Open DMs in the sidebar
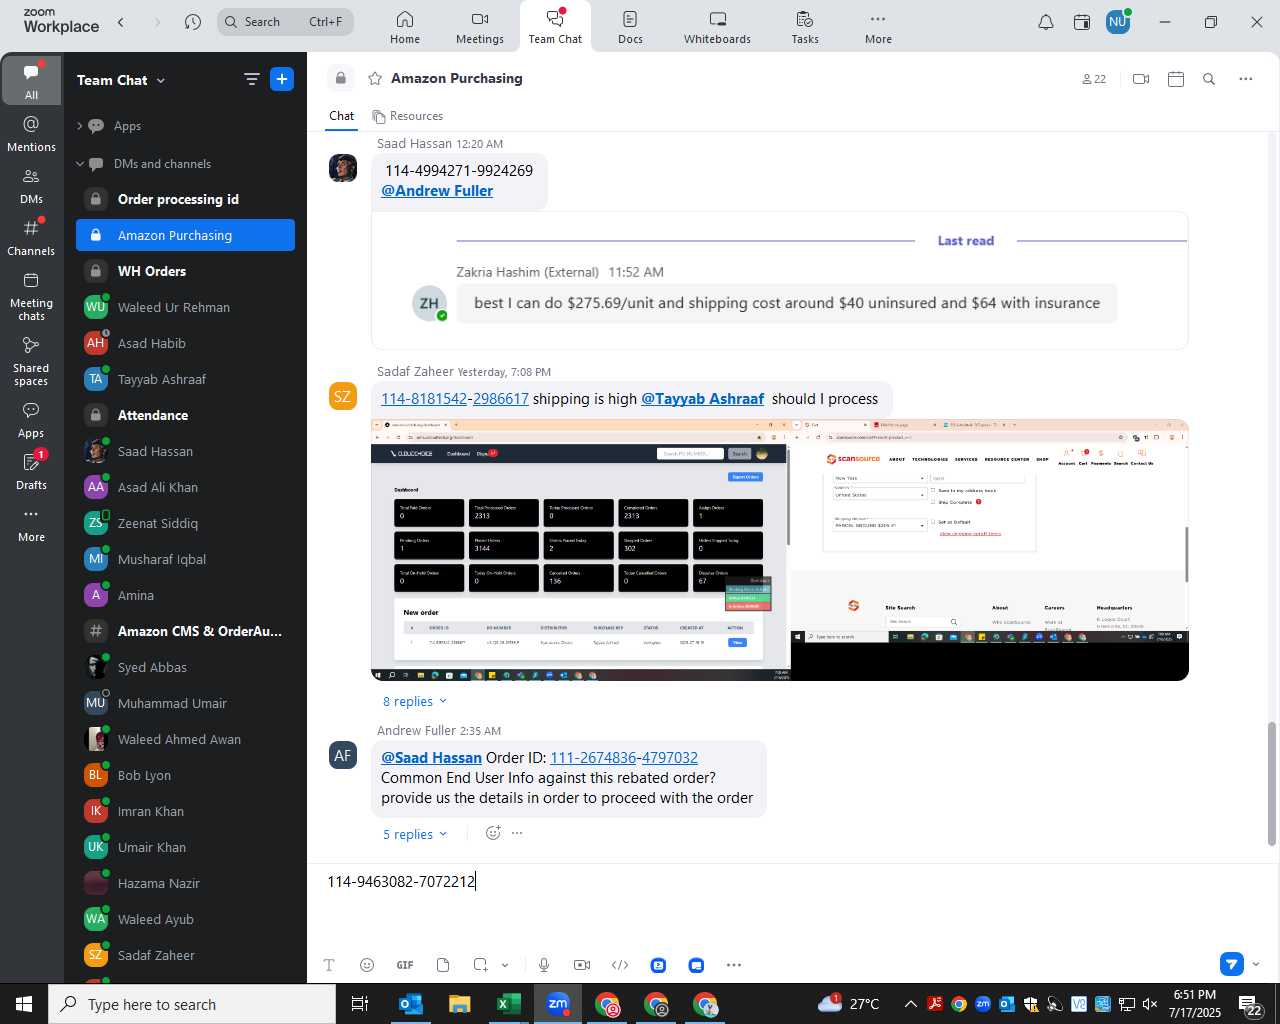This screenshot has width=1280, height=1024. 31,185
